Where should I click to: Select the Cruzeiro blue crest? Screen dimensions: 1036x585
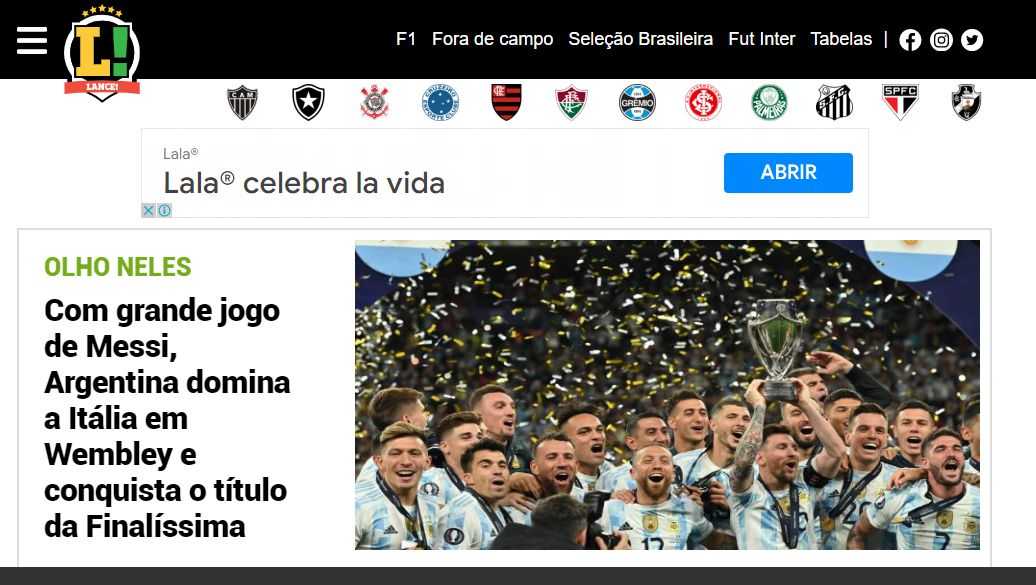pyautogui.click(x=441, y=102)
